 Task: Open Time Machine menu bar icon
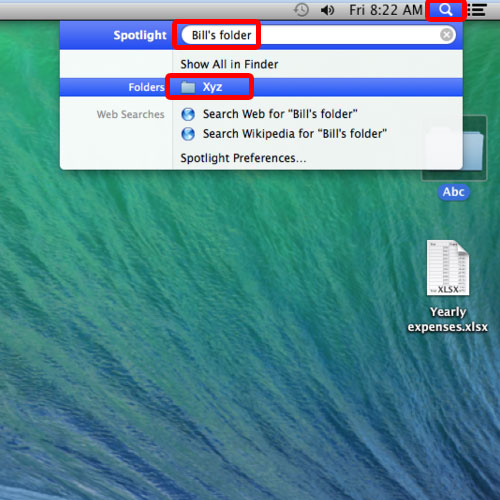(301, 10)
